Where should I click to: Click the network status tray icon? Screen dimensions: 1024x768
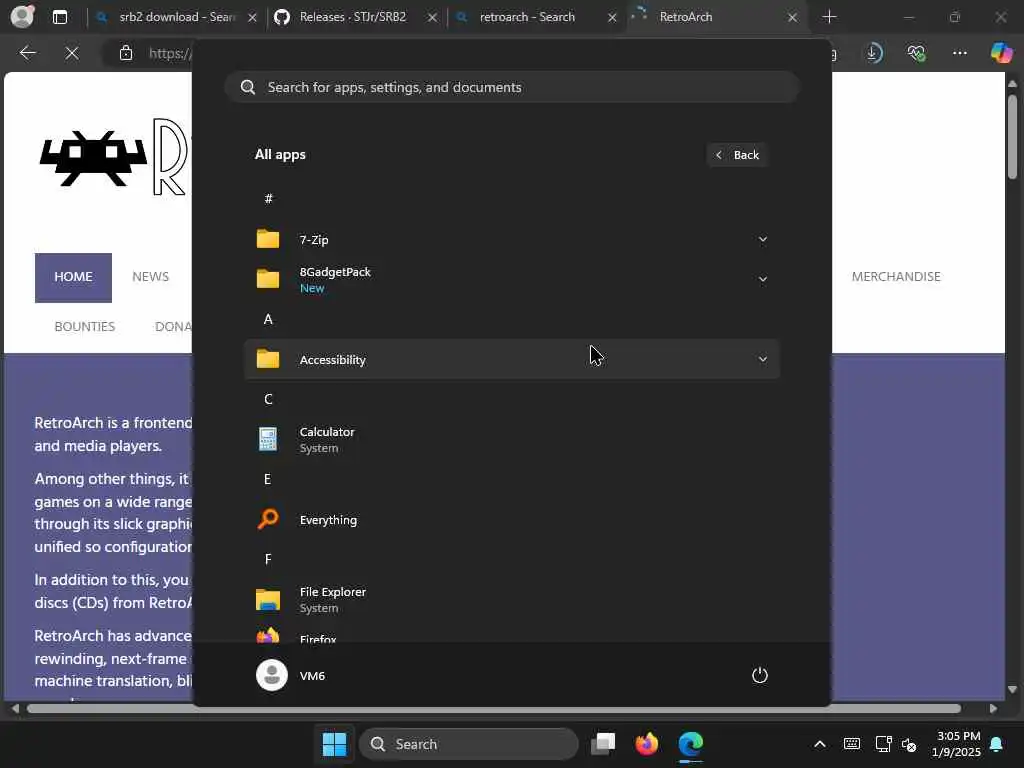point(883,744)
